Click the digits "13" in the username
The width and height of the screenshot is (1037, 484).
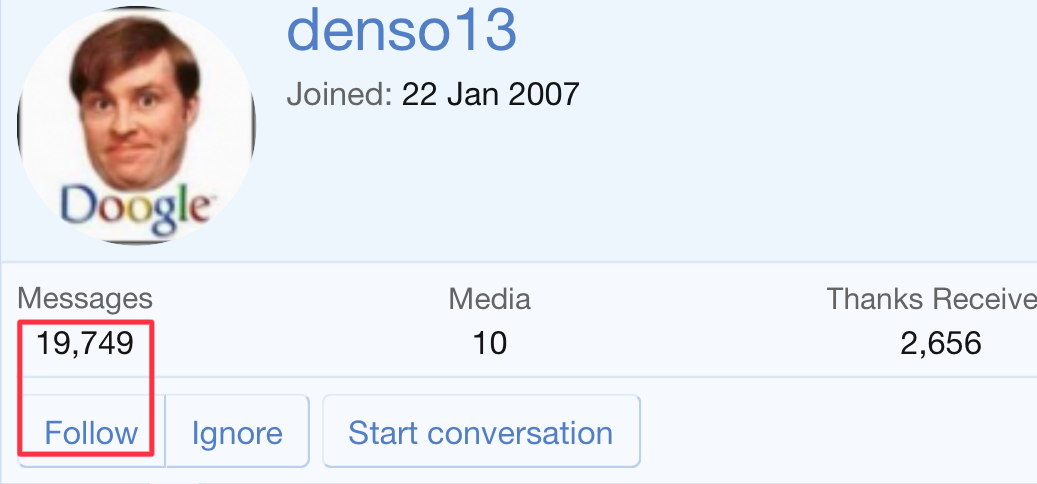(489, 32)
